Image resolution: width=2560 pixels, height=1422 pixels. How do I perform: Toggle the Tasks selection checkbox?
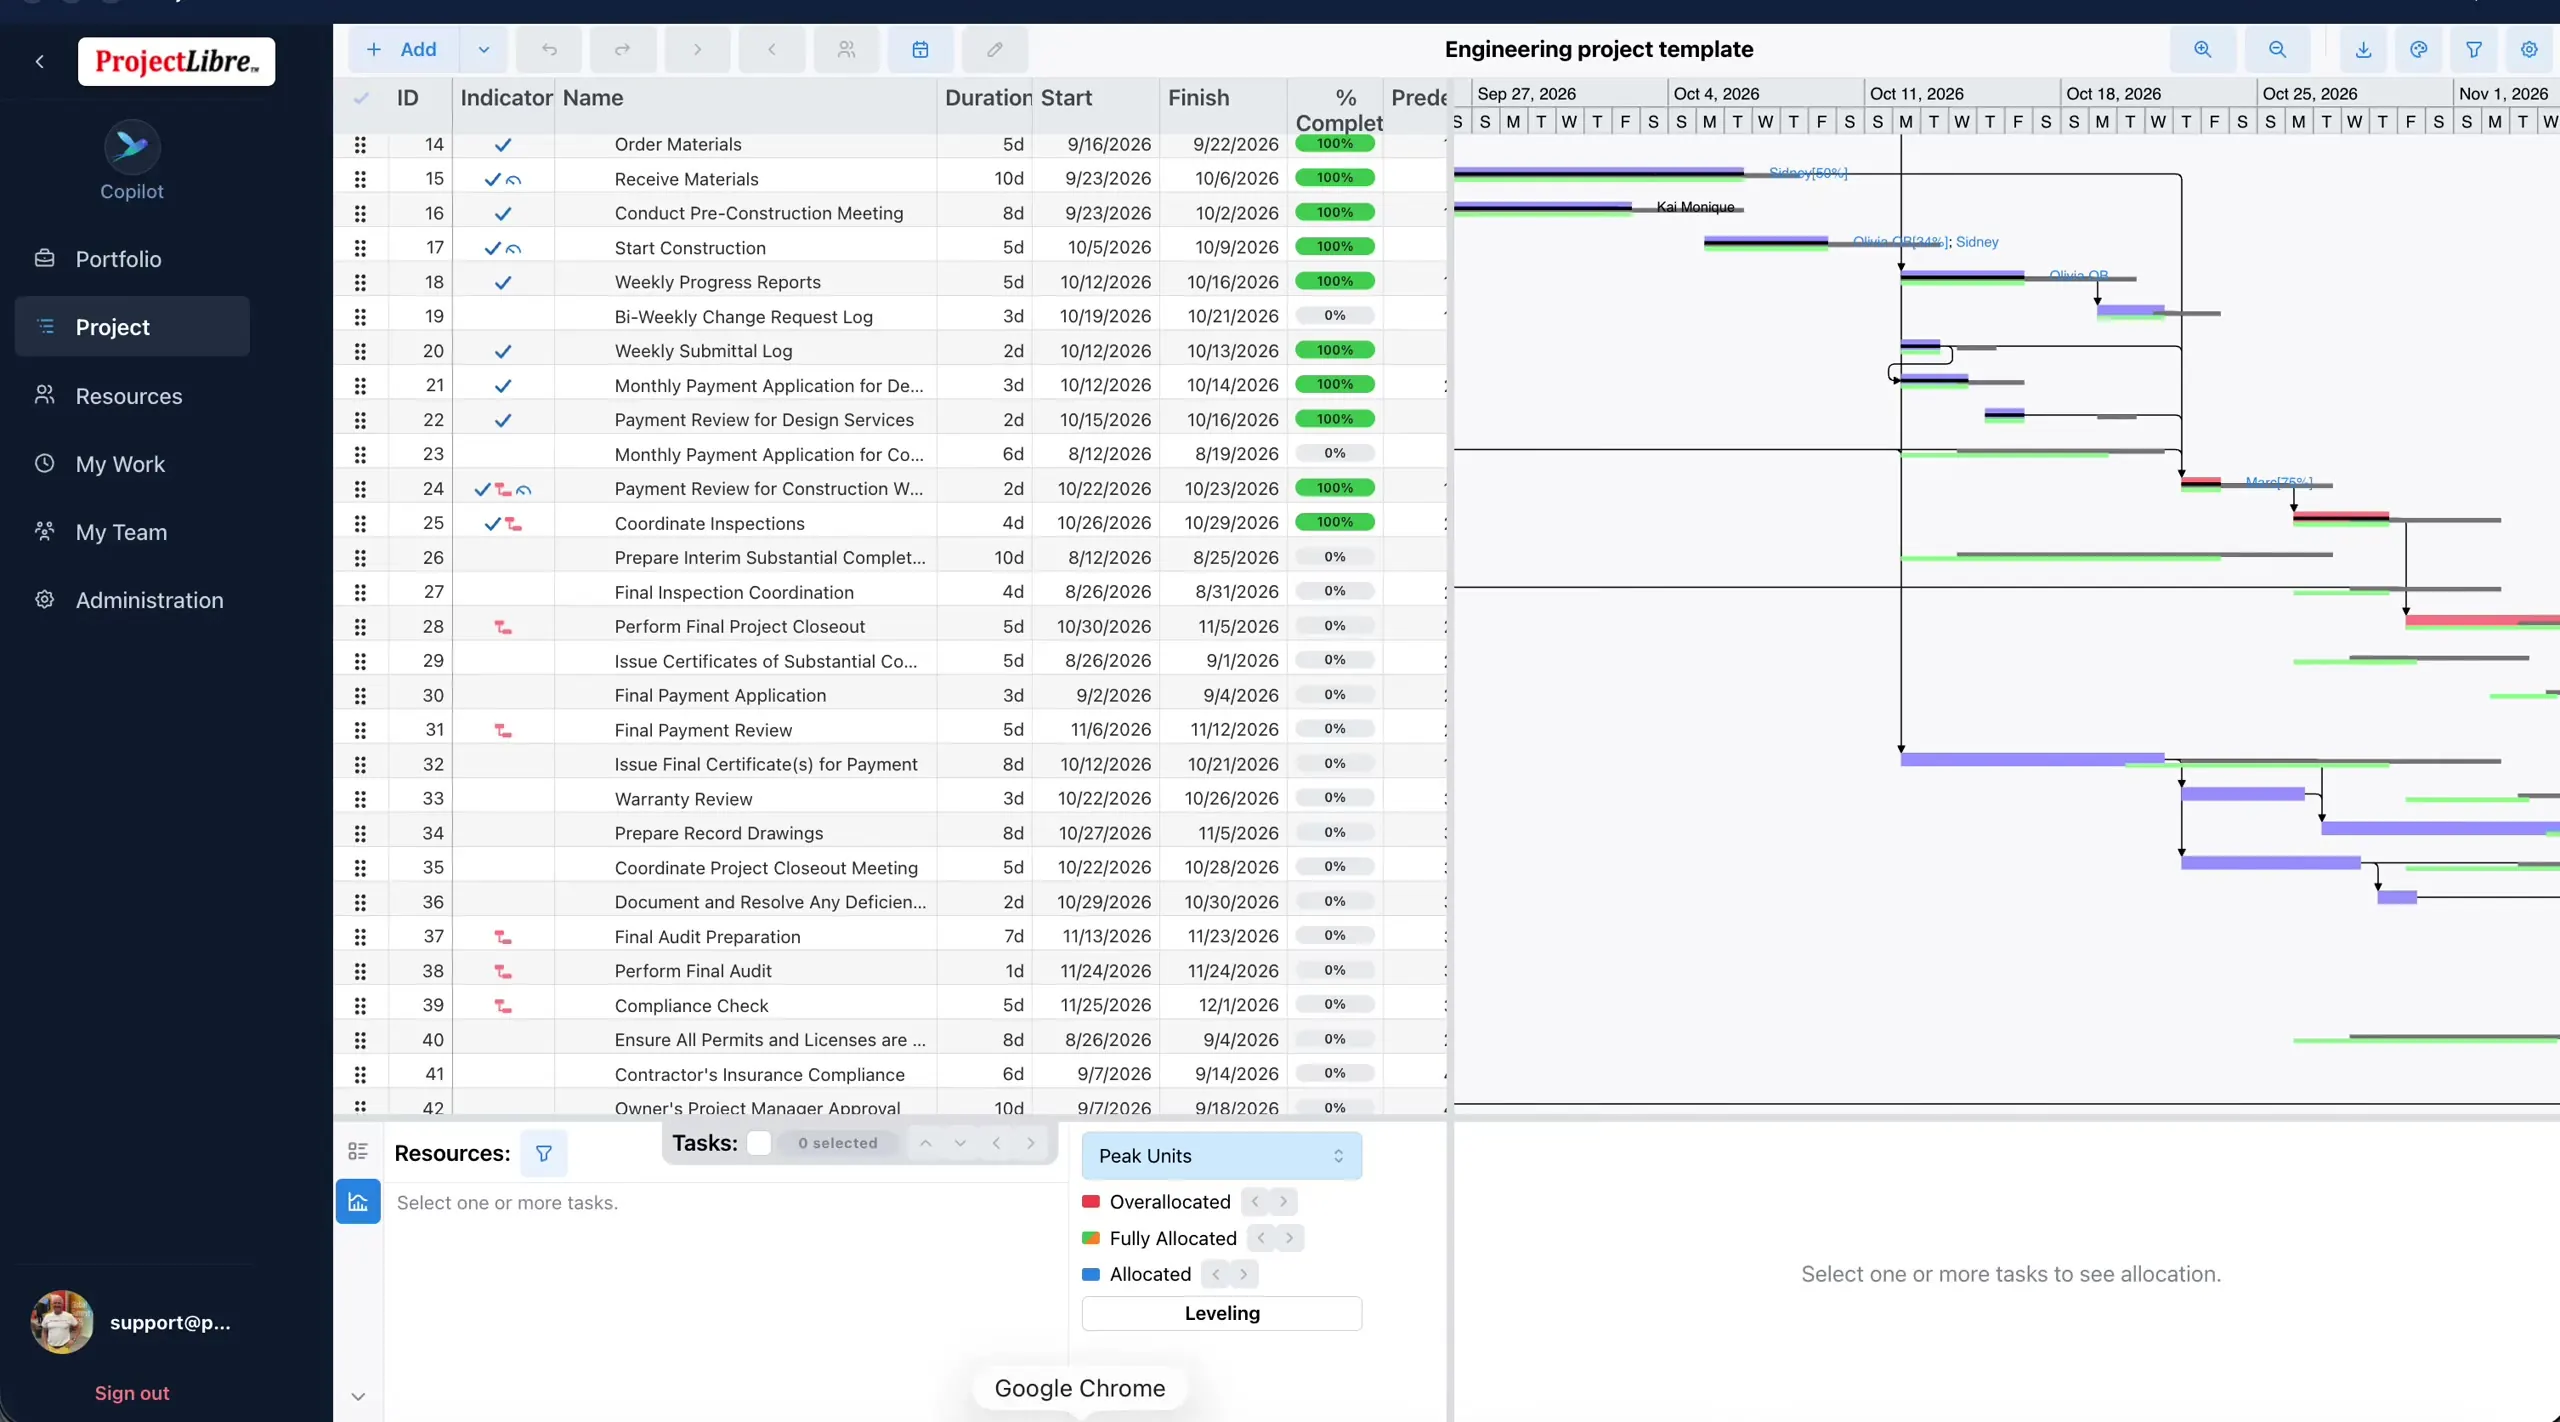coord(759,1143)
